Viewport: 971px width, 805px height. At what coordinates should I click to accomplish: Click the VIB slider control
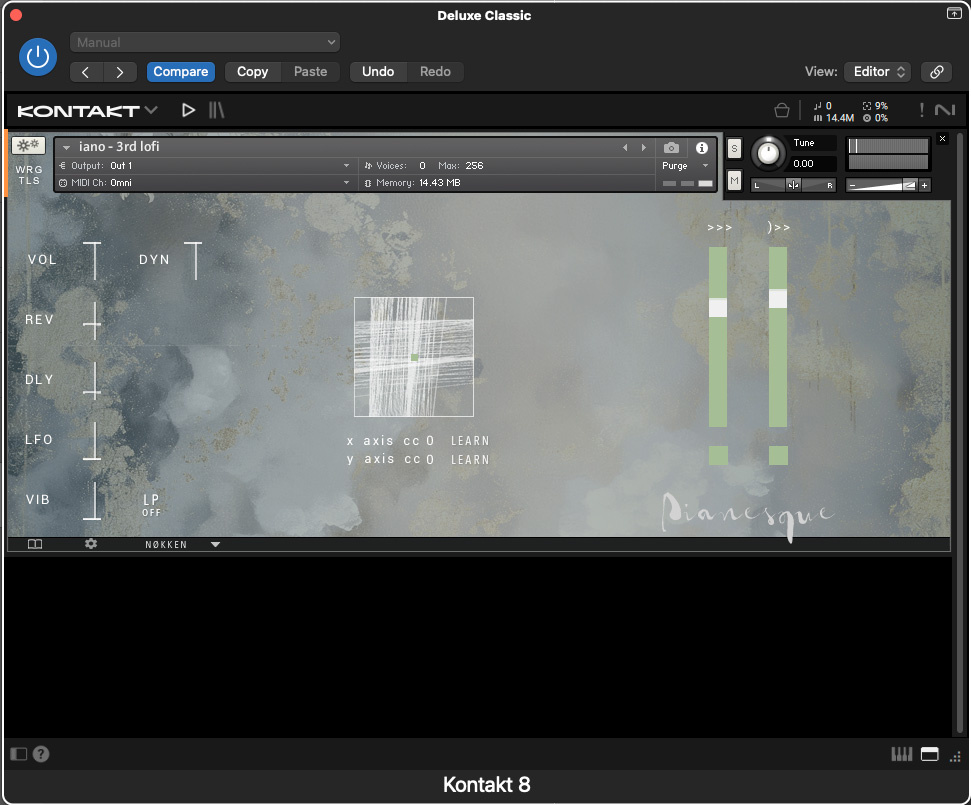coord(93,500)
